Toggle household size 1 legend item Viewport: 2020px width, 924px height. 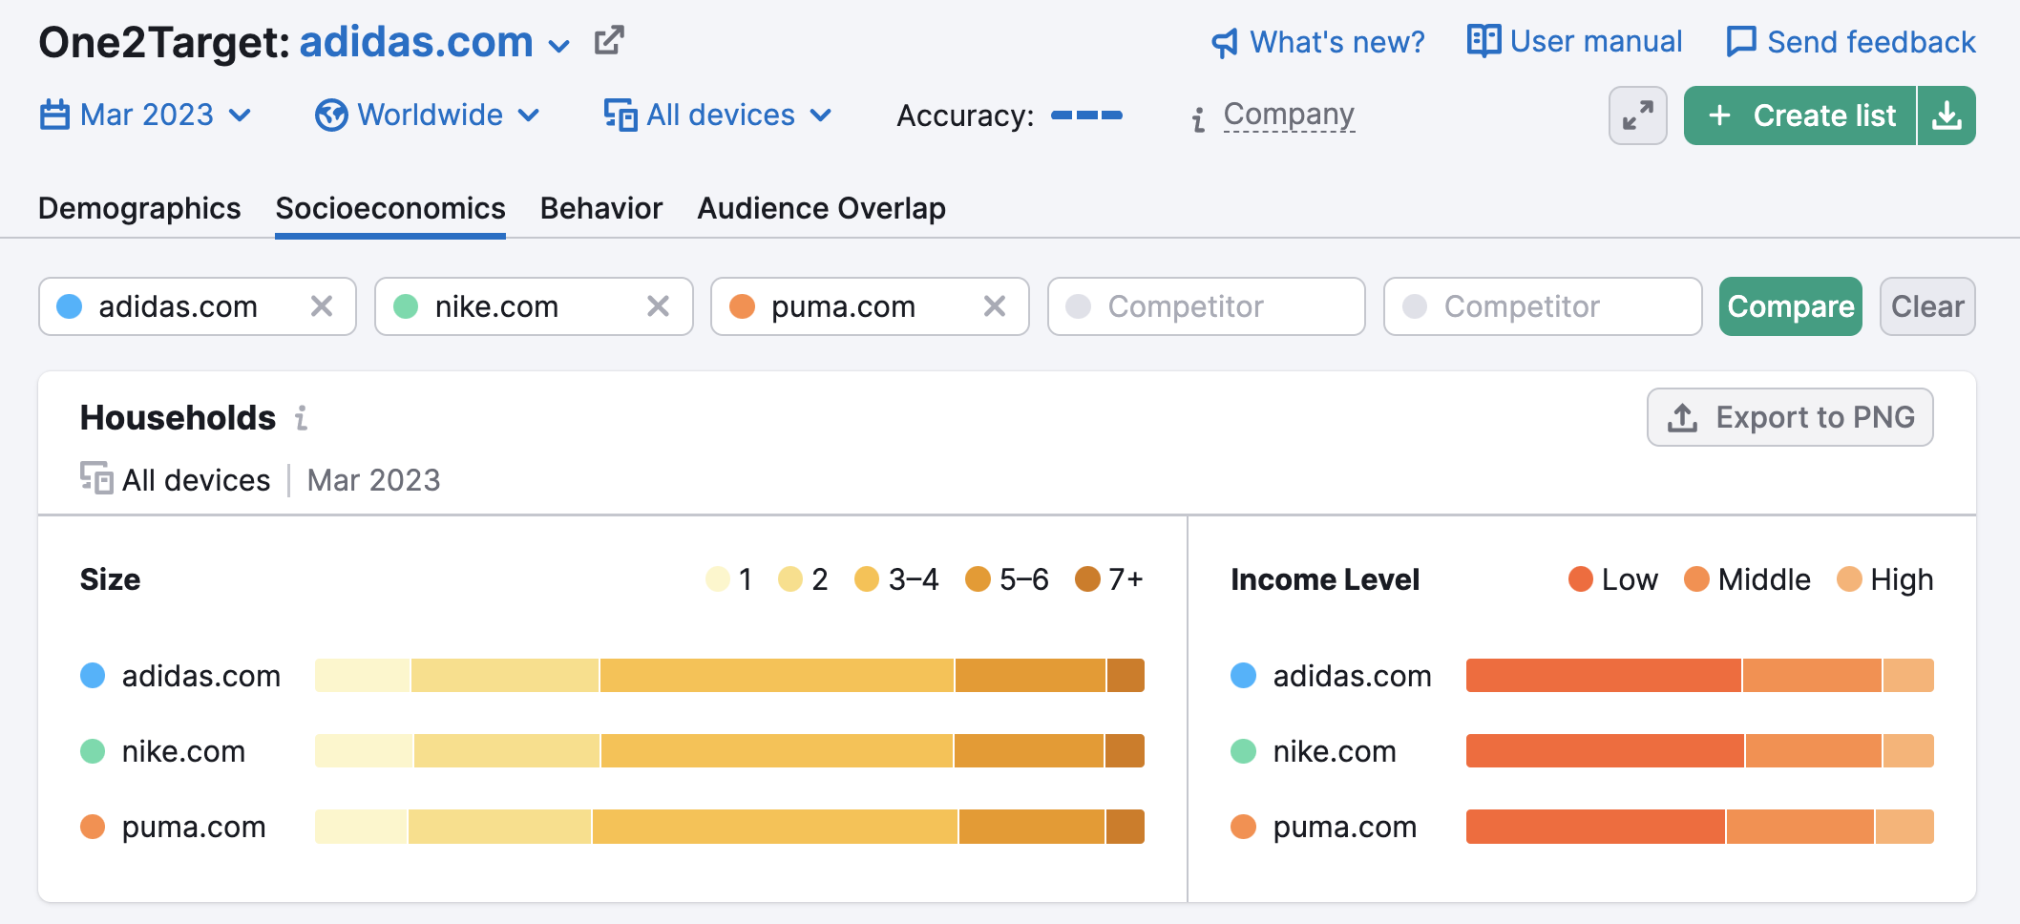(x=729, y=579)
